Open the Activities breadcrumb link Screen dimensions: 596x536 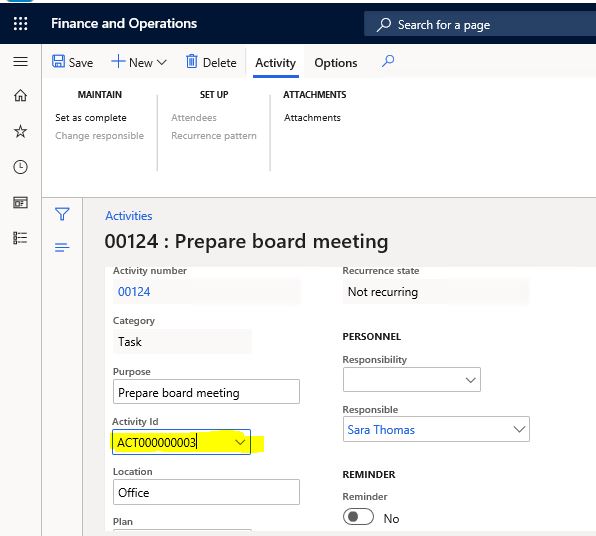pos(129,216)
